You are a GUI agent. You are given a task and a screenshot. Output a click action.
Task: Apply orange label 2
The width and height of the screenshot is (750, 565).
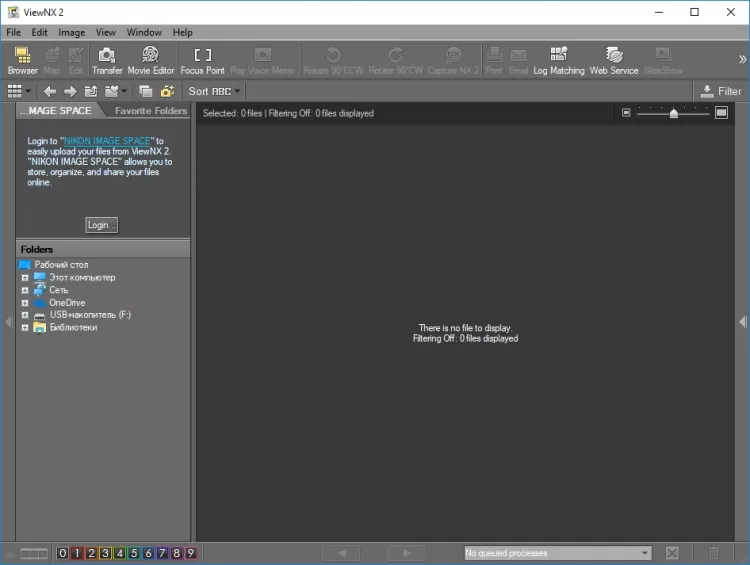pos(91,553)
